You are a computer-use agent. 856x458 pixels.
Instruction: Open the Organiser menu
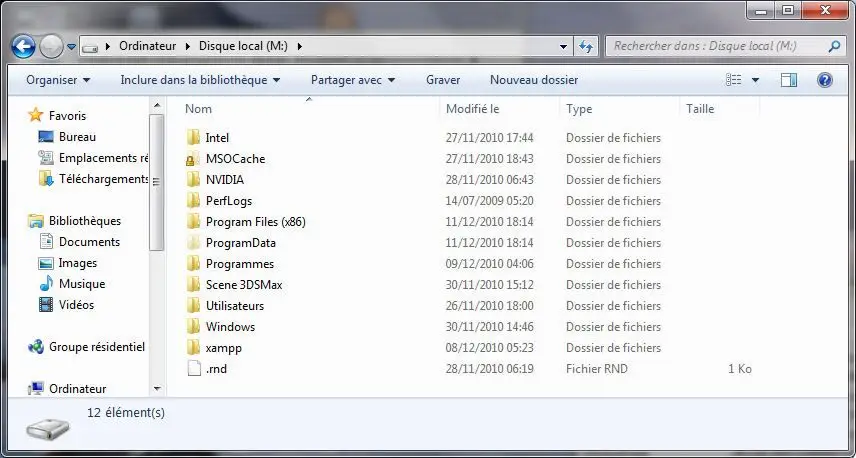click(58, 80)
